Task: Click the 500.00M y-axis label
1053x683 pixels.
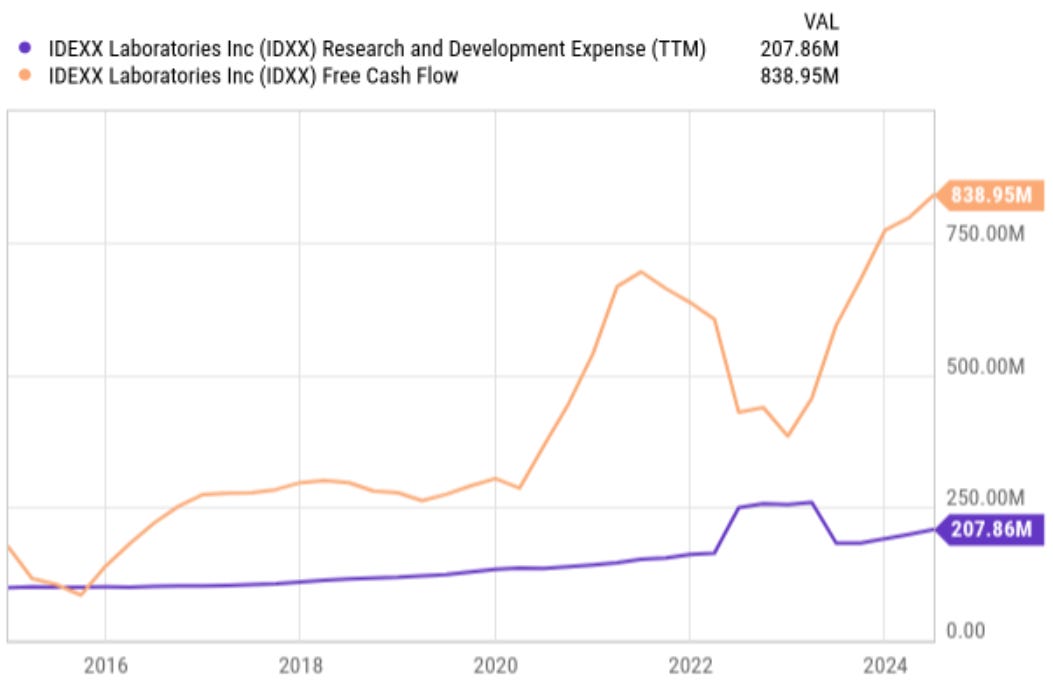Action: point(985,367)
